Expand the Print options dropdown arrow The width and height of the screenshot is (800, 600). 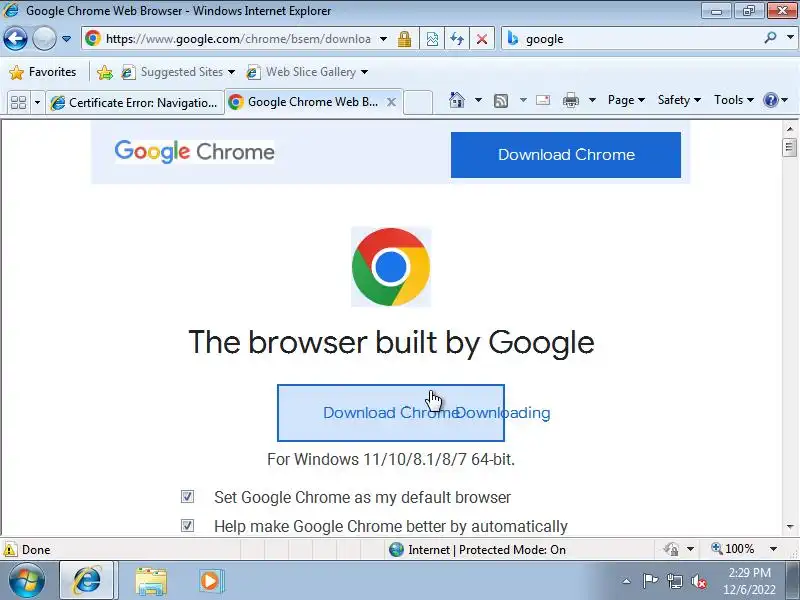(592, 100)
